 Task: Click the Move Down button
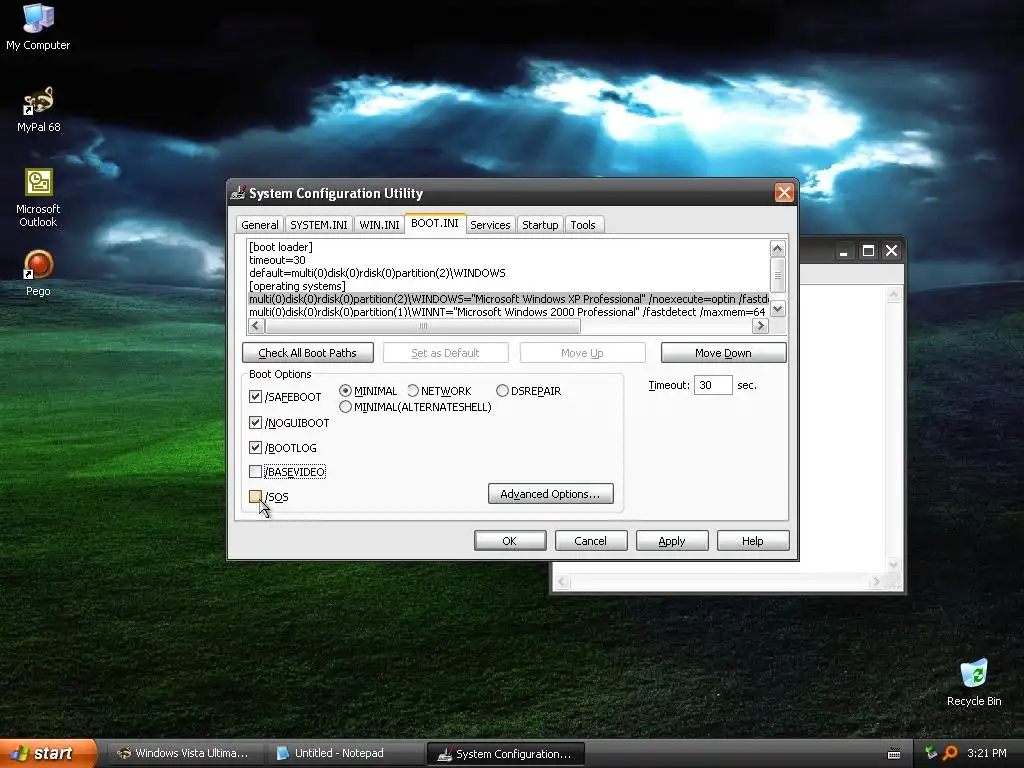(723, 353)
